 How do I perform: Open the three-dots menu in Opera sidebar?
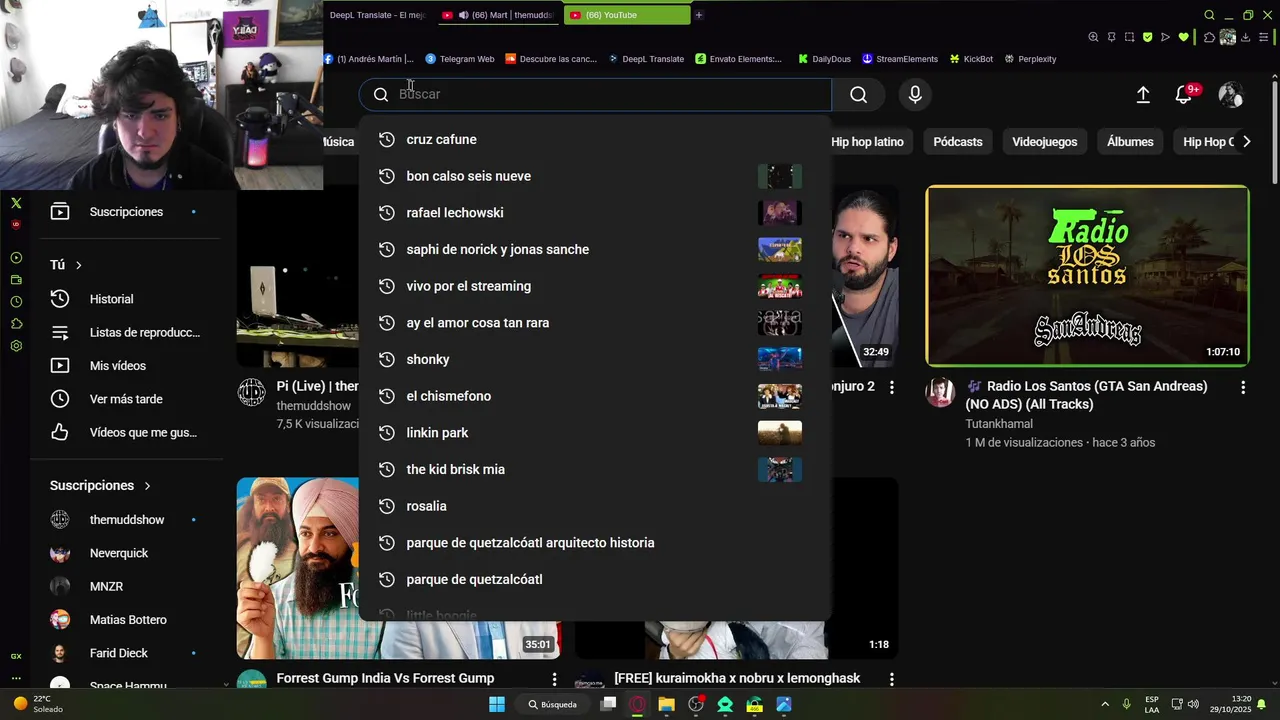click(x=16, y=678)
